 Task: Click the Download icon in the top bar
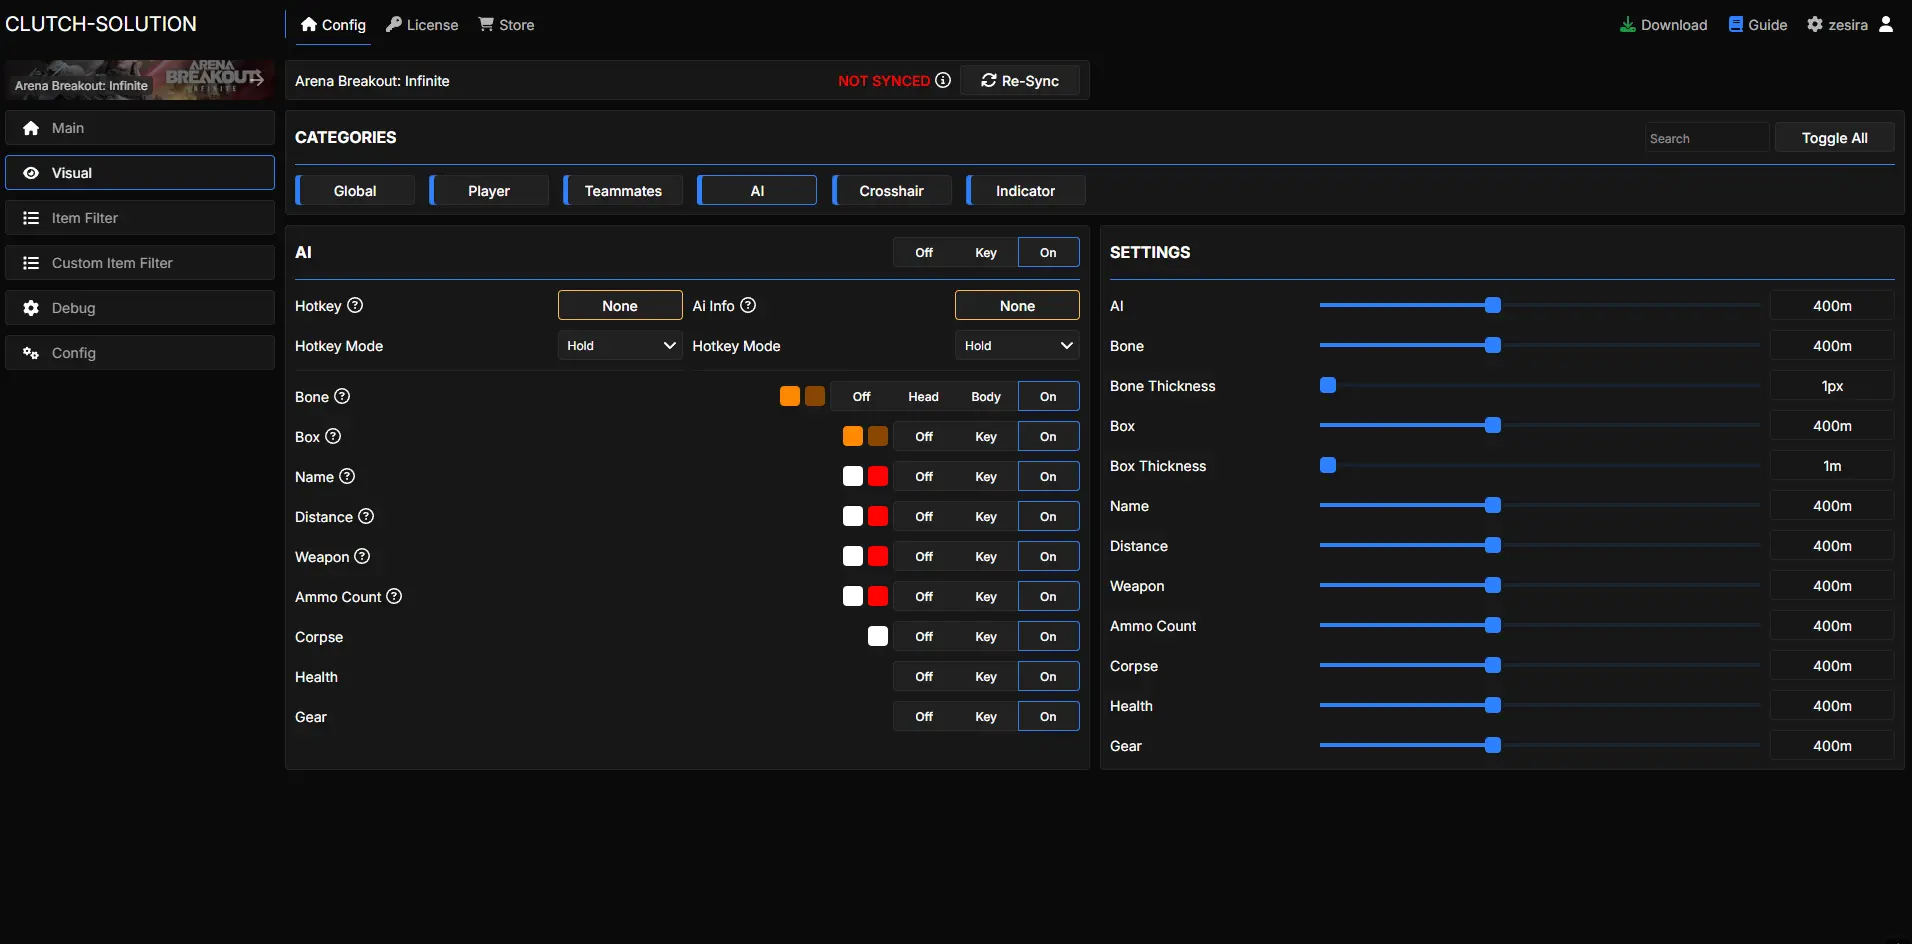coord(1628,24)
